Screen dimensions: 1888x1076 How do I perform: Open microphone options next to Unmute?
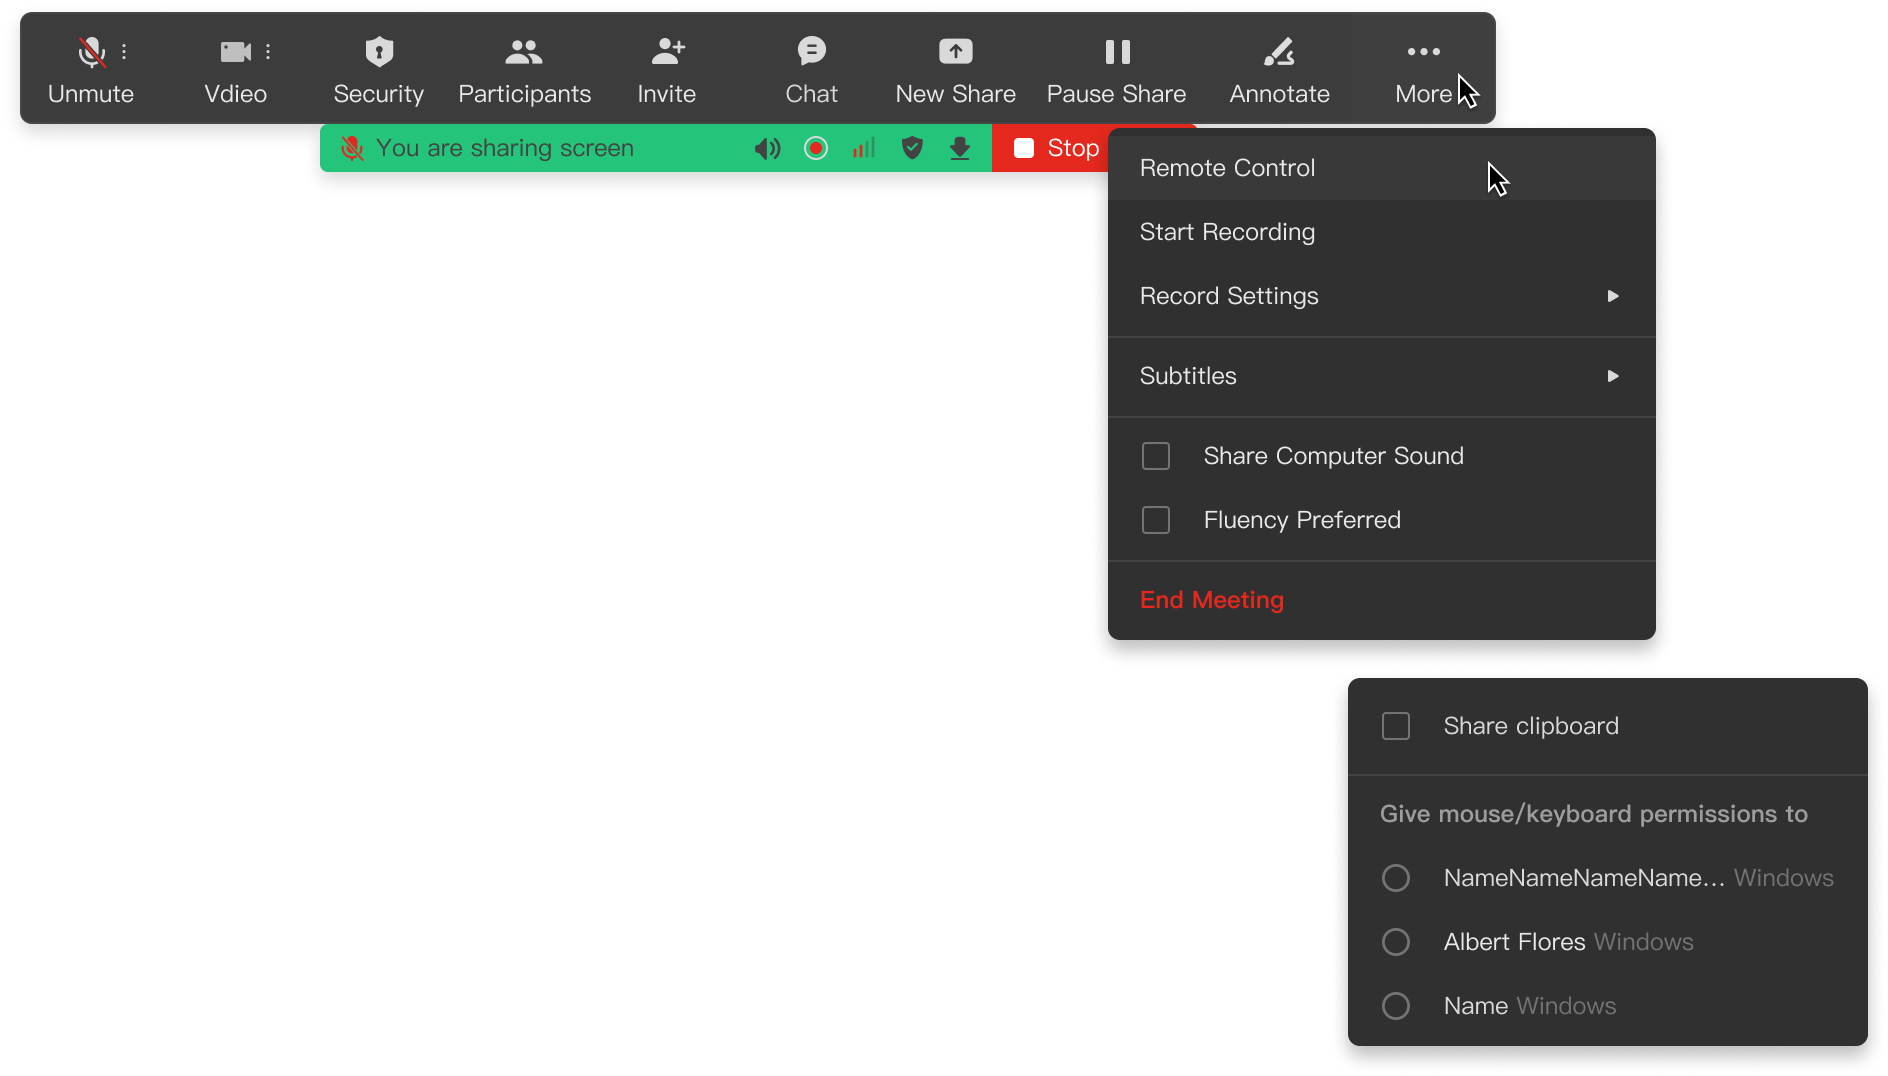(124, 52)
